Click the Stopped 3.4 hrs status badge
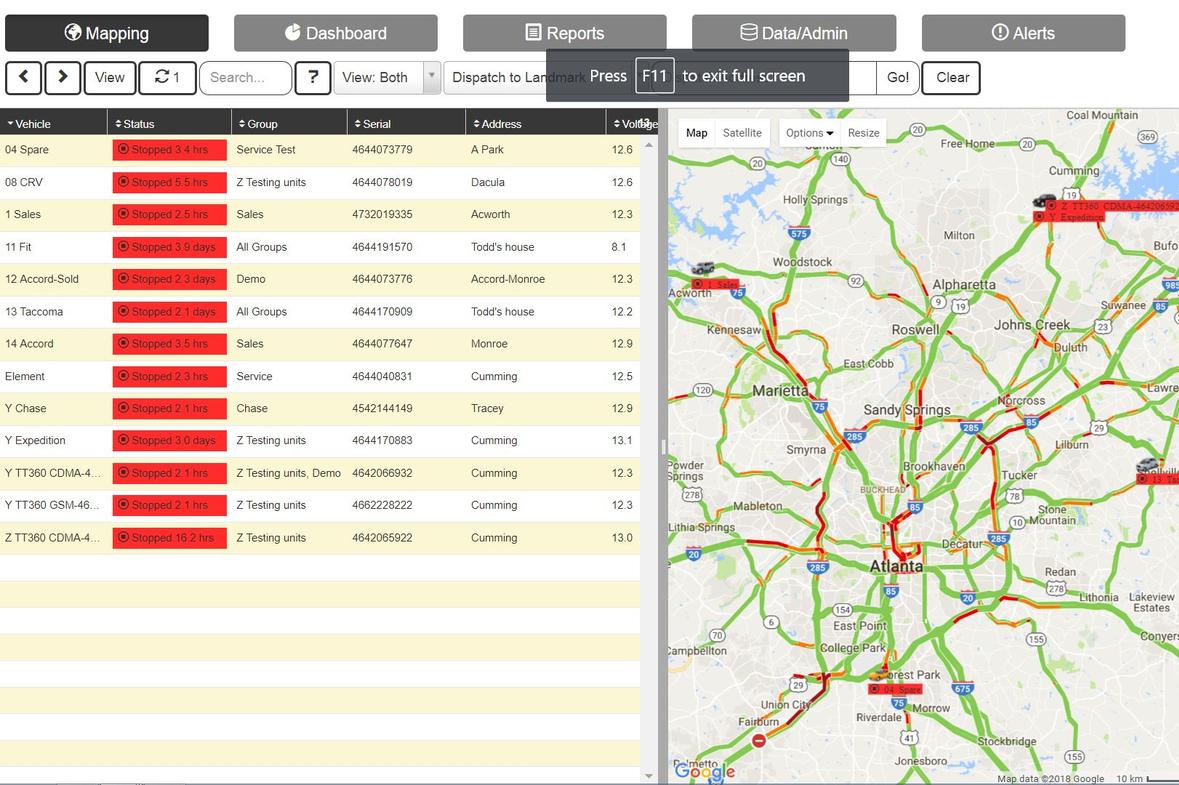 click(x=169, y=150)
